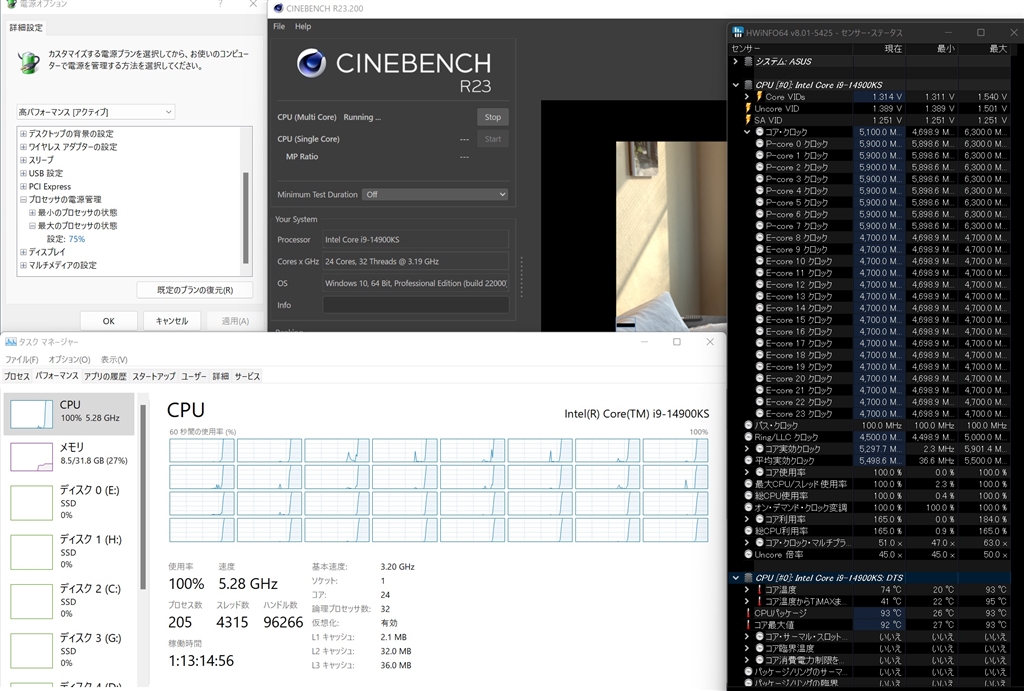Image resolution: width=1024 pixels, height=691 pixels.
Task: Expand PCI Express in power options
Action: pos(24,186)
